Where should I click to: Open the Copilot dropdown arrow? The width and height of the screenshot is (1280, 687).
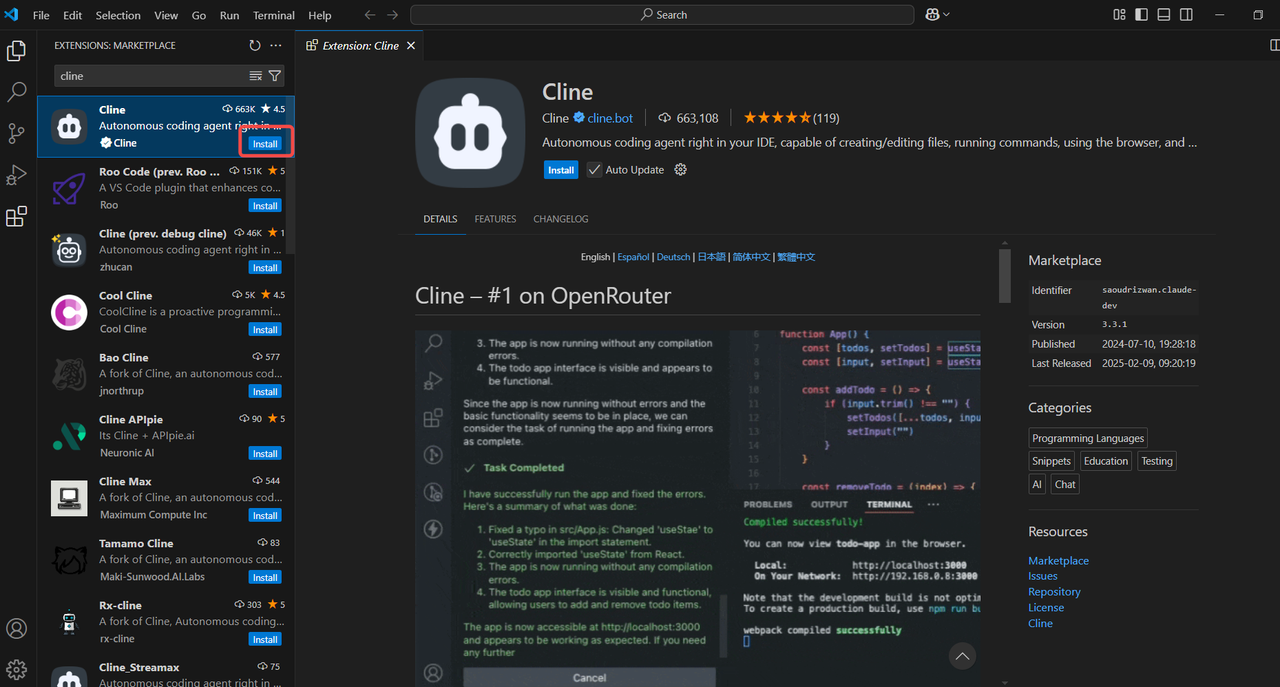946,15
